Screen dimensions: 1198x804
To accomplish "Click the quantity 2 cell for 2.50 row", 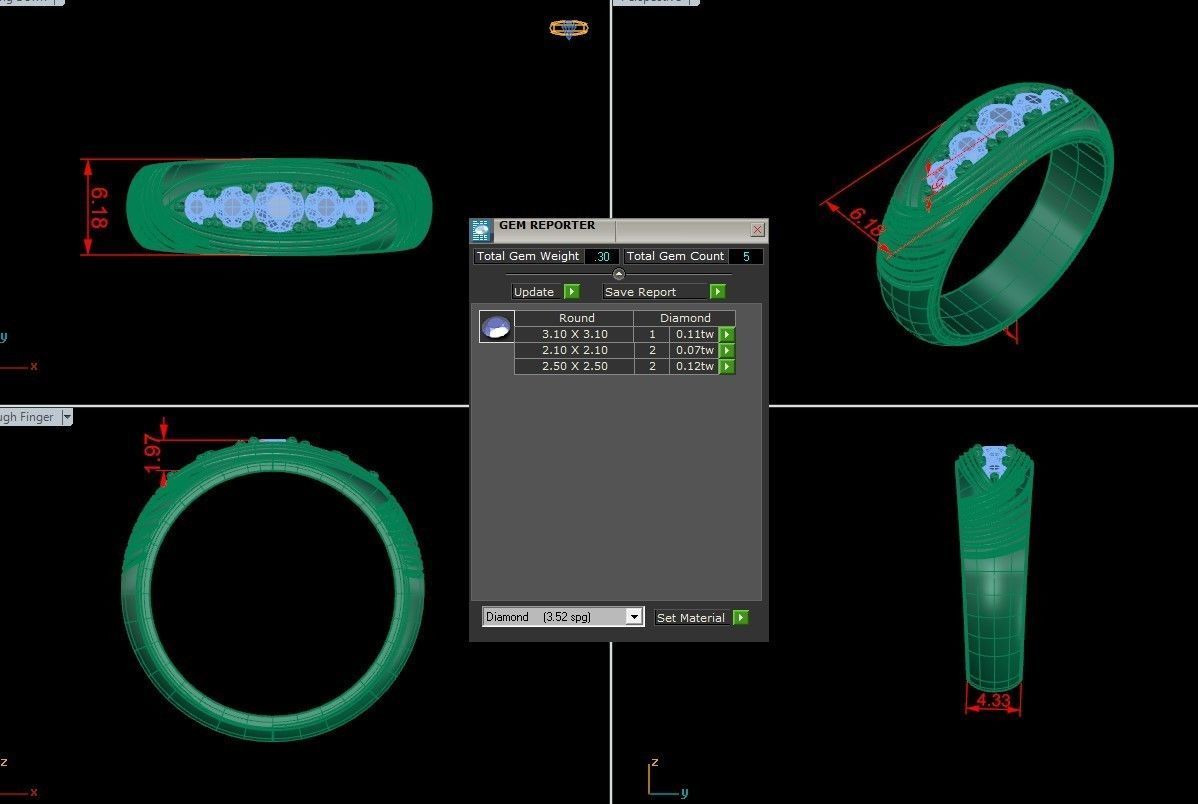I will [x=652, y=366].
